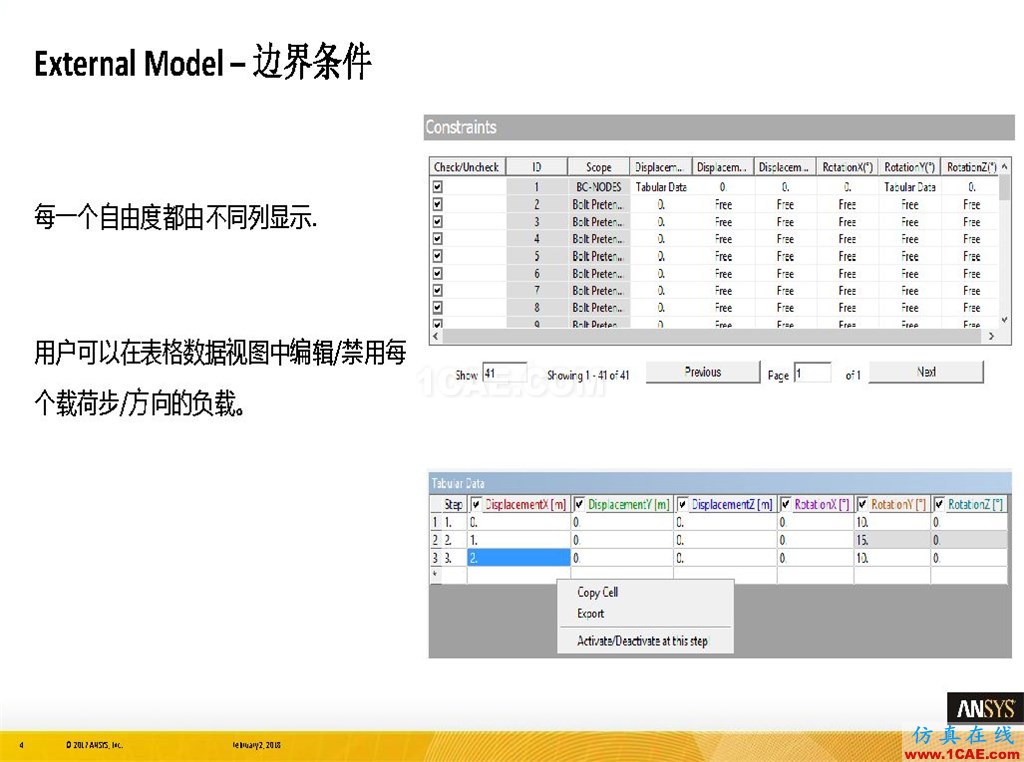Click the Page number input field
The height and width of the screenshot is (762, 1024).
(x=812, y=374)
